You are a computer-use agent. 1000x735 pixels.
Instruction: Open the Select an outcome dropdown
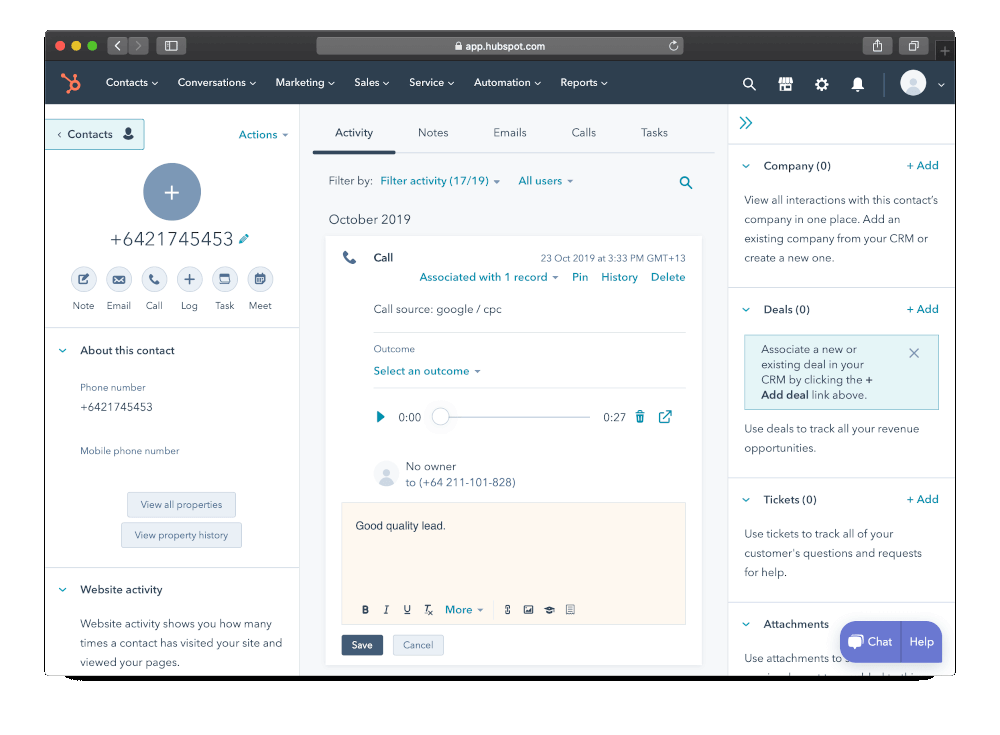pos(427,370)
